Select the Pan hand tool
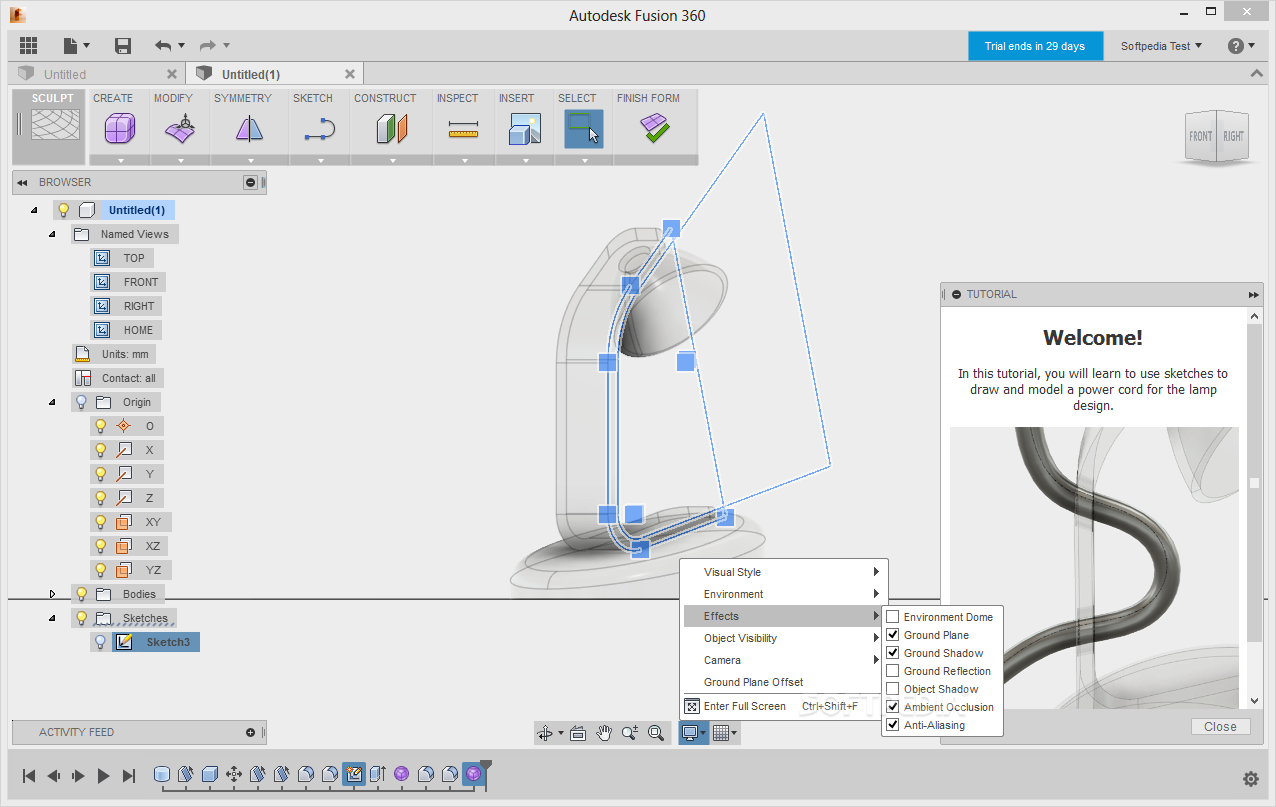Viewport: 1276px width, 807px height. point(604,733)
